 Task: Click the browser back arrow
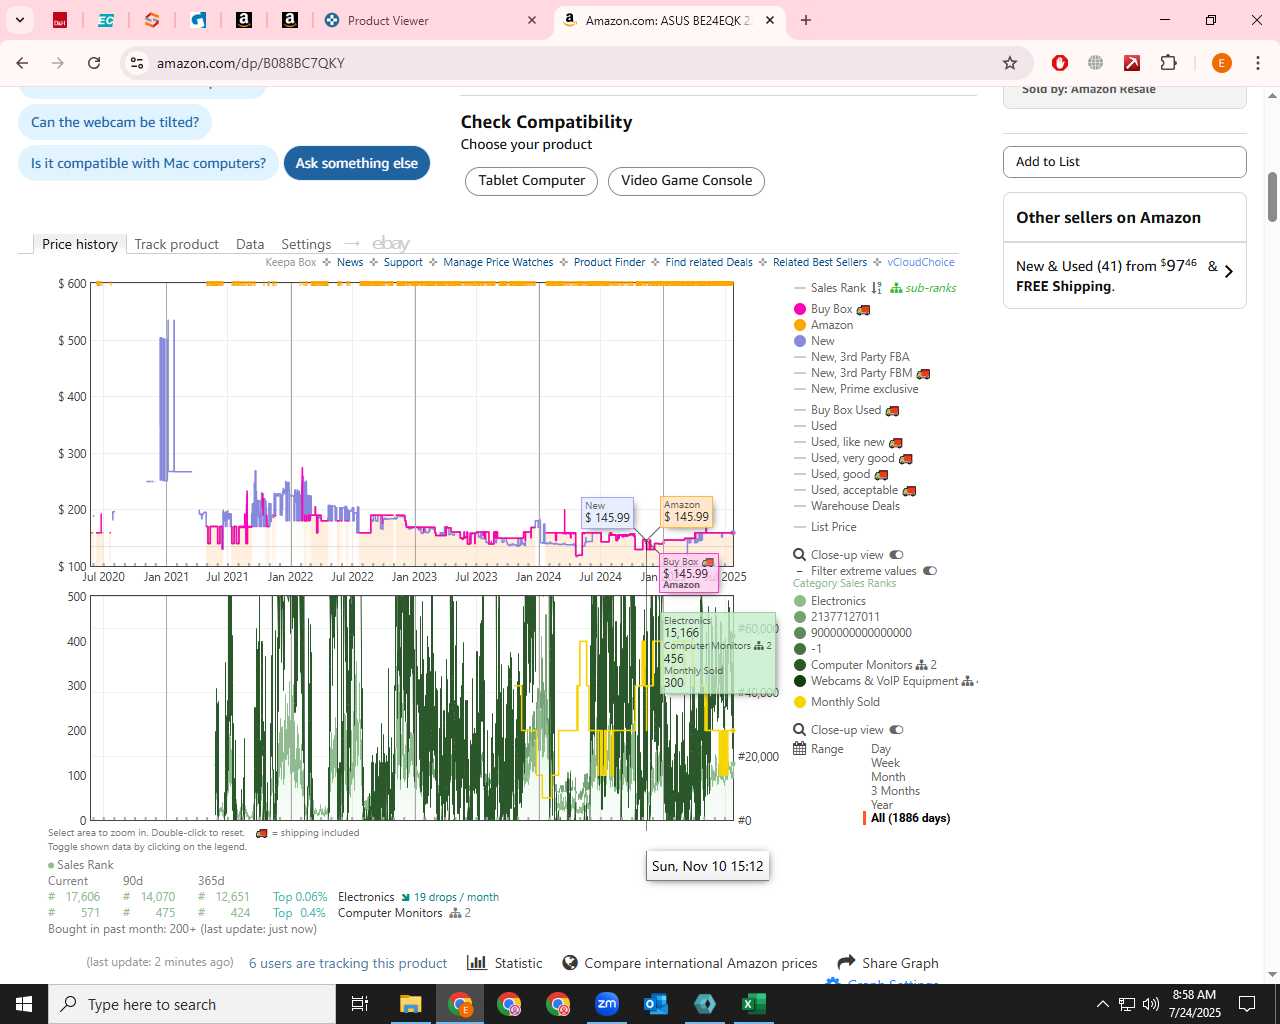22,63
